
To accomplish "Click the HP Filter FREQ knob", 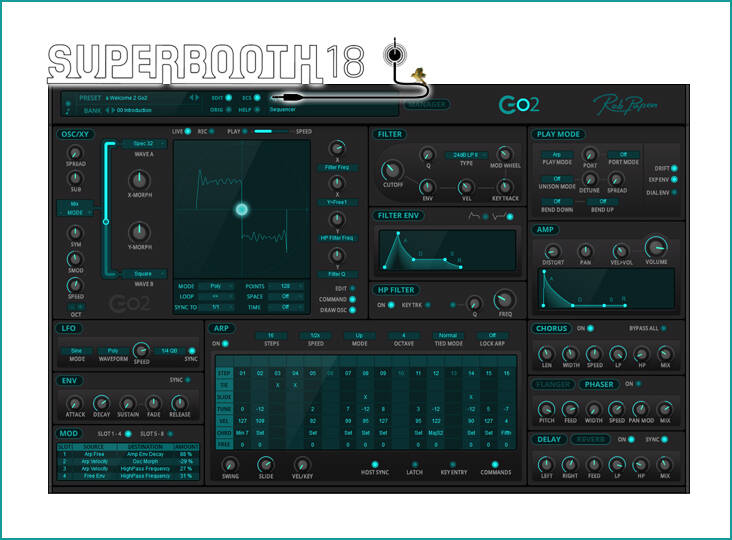I will (505, 300).
